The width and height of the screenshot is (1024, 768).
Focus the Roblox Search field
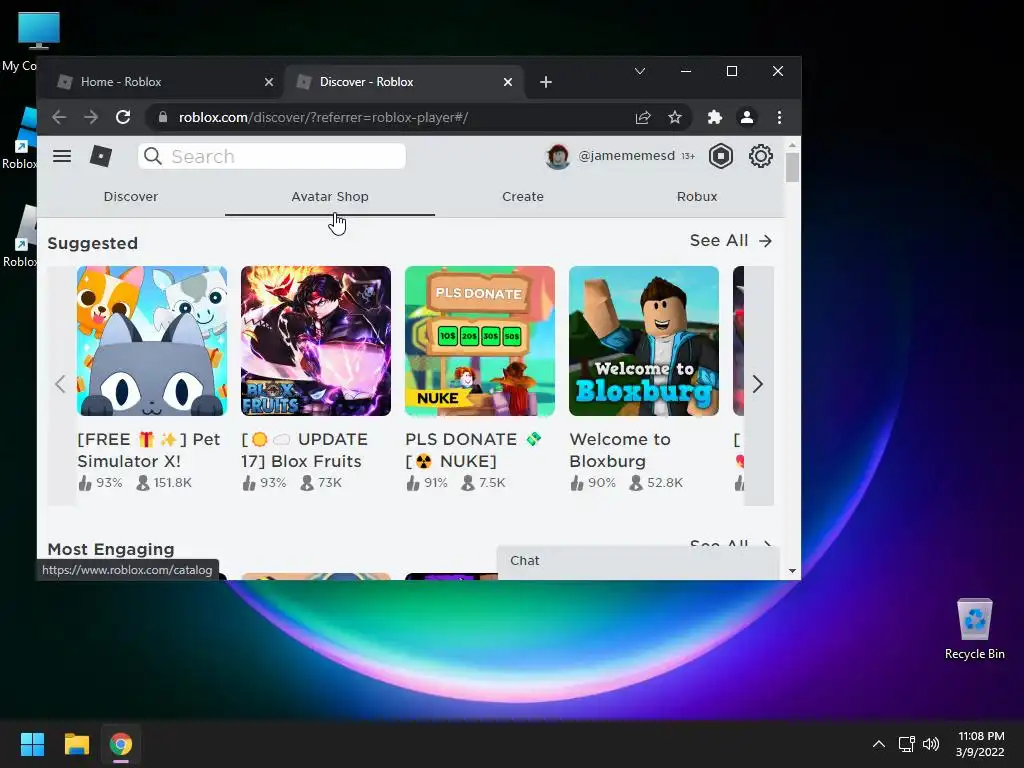click(x=272, y=156)
